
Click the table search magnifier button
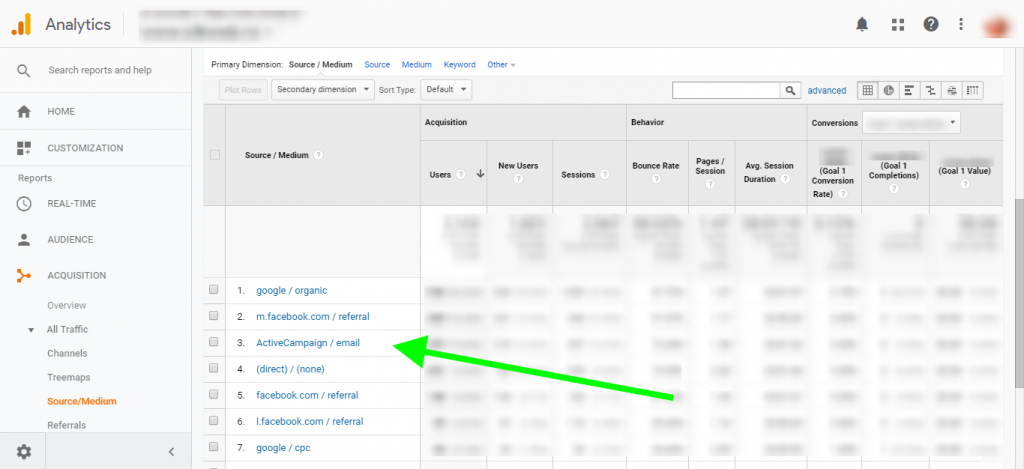pos(790,90)
